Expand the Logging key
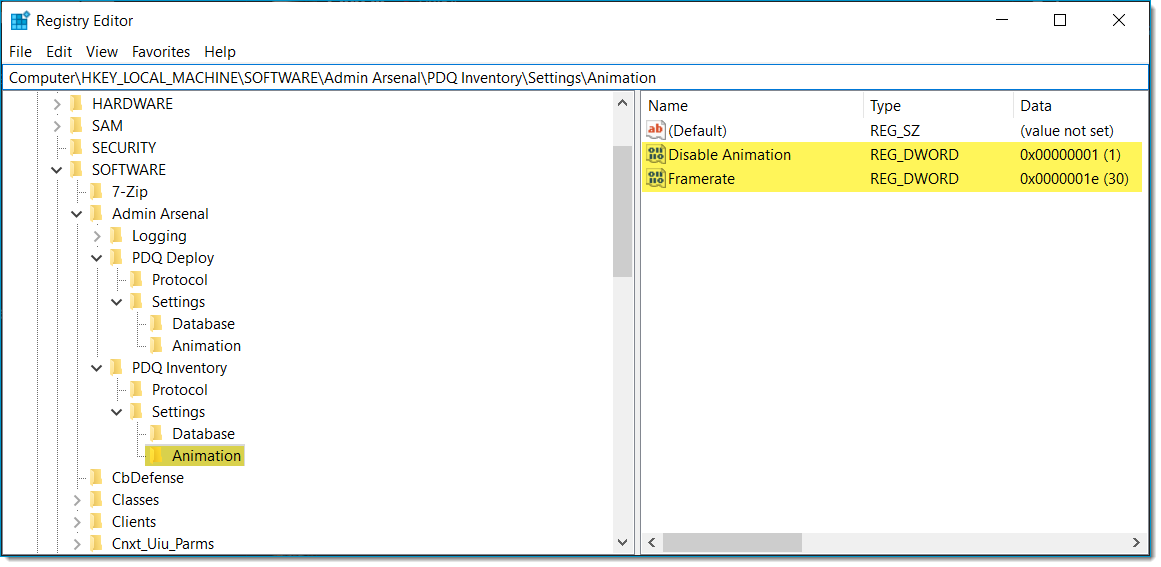The height and width of the screenshot is (567, 1161). [97, 236]
